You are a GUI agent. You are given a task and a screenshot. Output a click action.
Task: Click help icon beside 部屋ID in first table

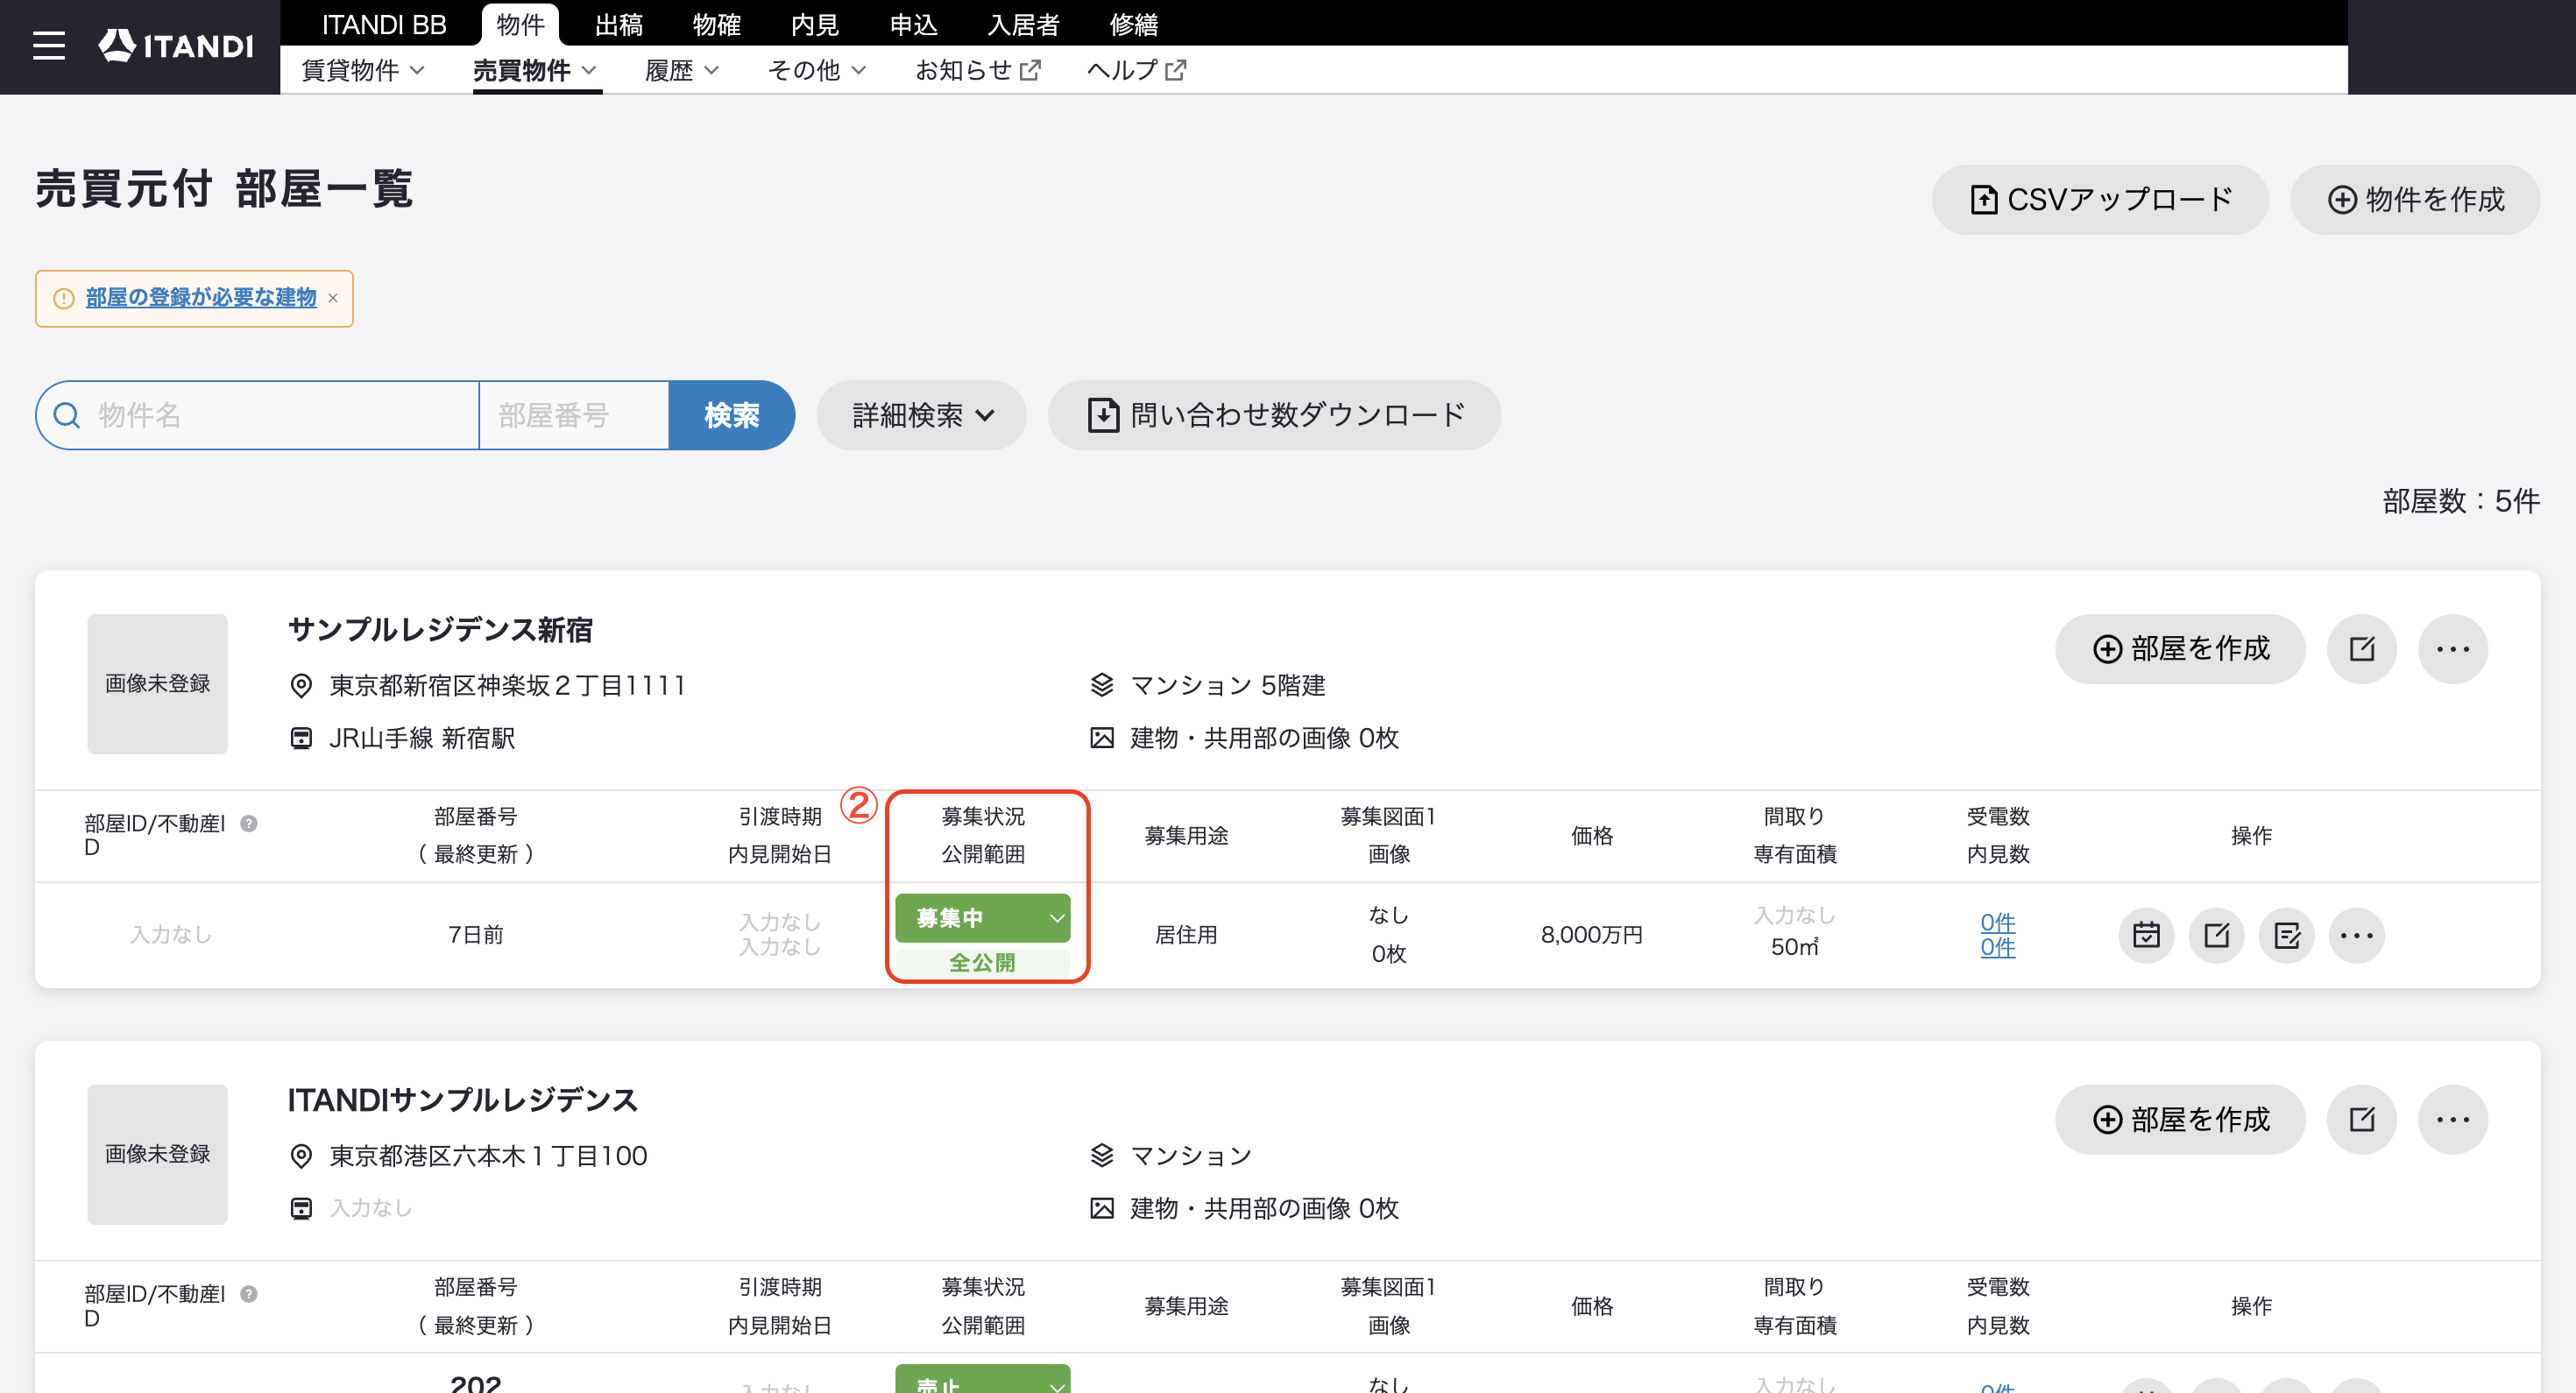(x=249, y=823)
